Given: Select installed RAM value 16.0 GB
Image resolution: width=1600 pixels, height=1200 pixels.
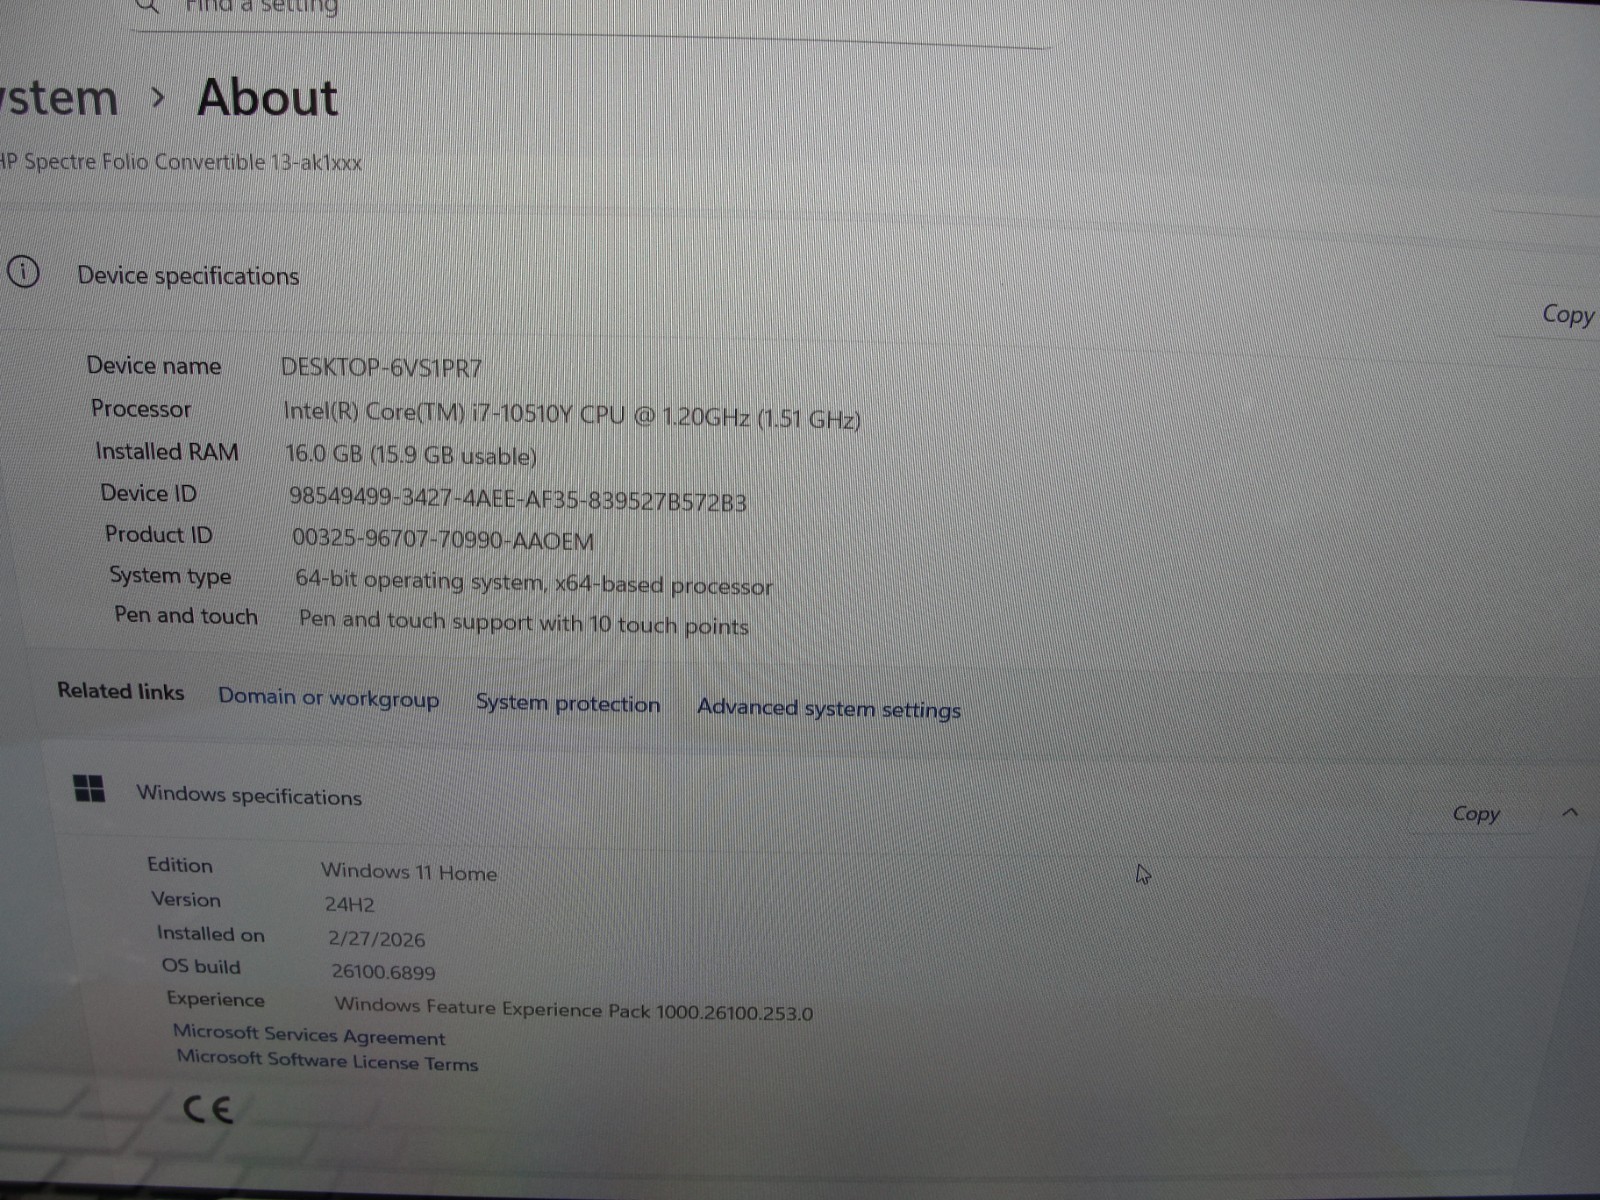Looking at the screenshot, I should [x=411, y=455].
